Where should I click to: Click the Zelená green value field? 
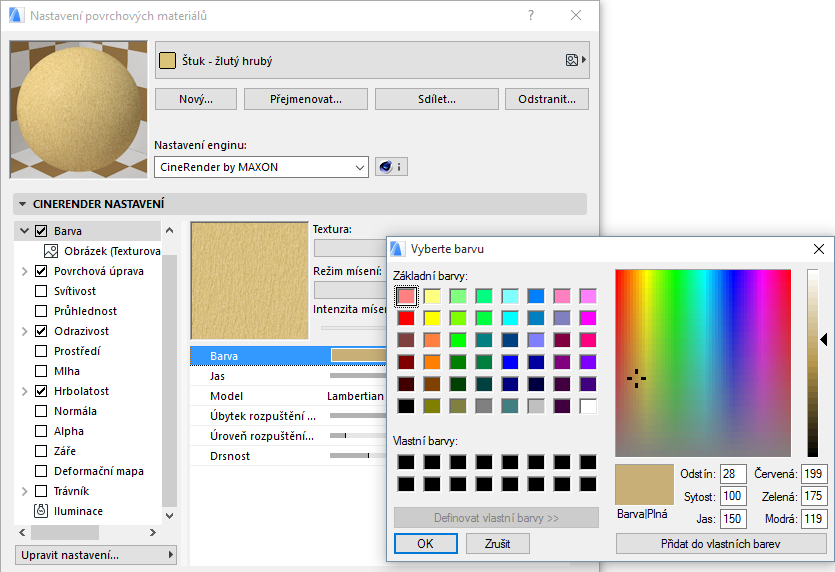(814, 496)
